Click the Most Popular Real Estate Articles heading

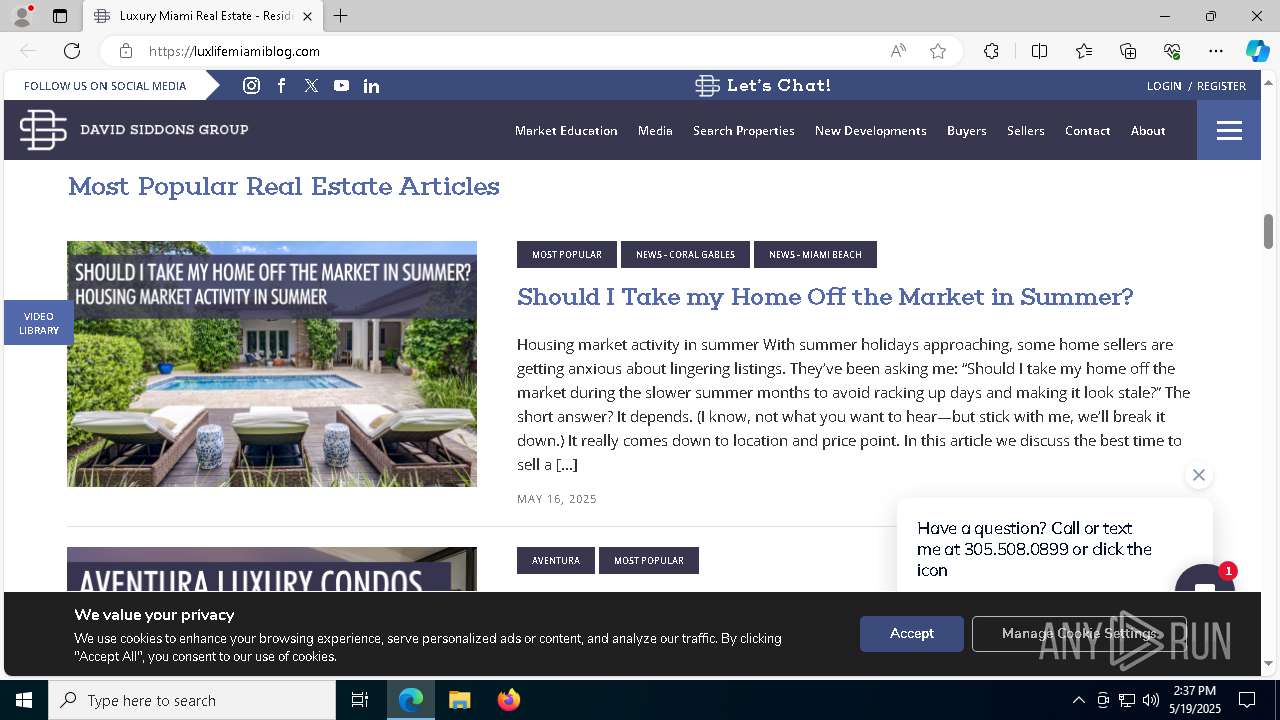pos(284,186)
